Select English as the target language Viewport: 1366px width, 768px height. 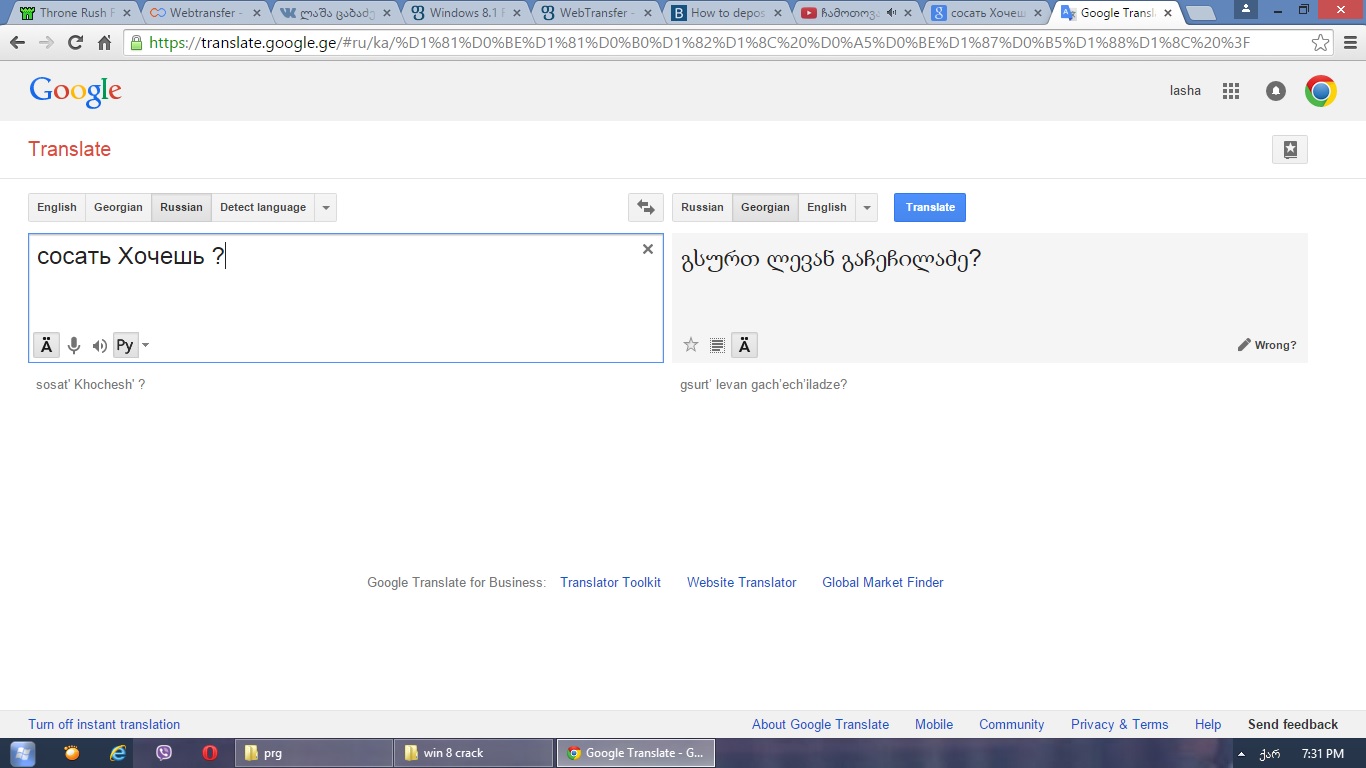827,207
